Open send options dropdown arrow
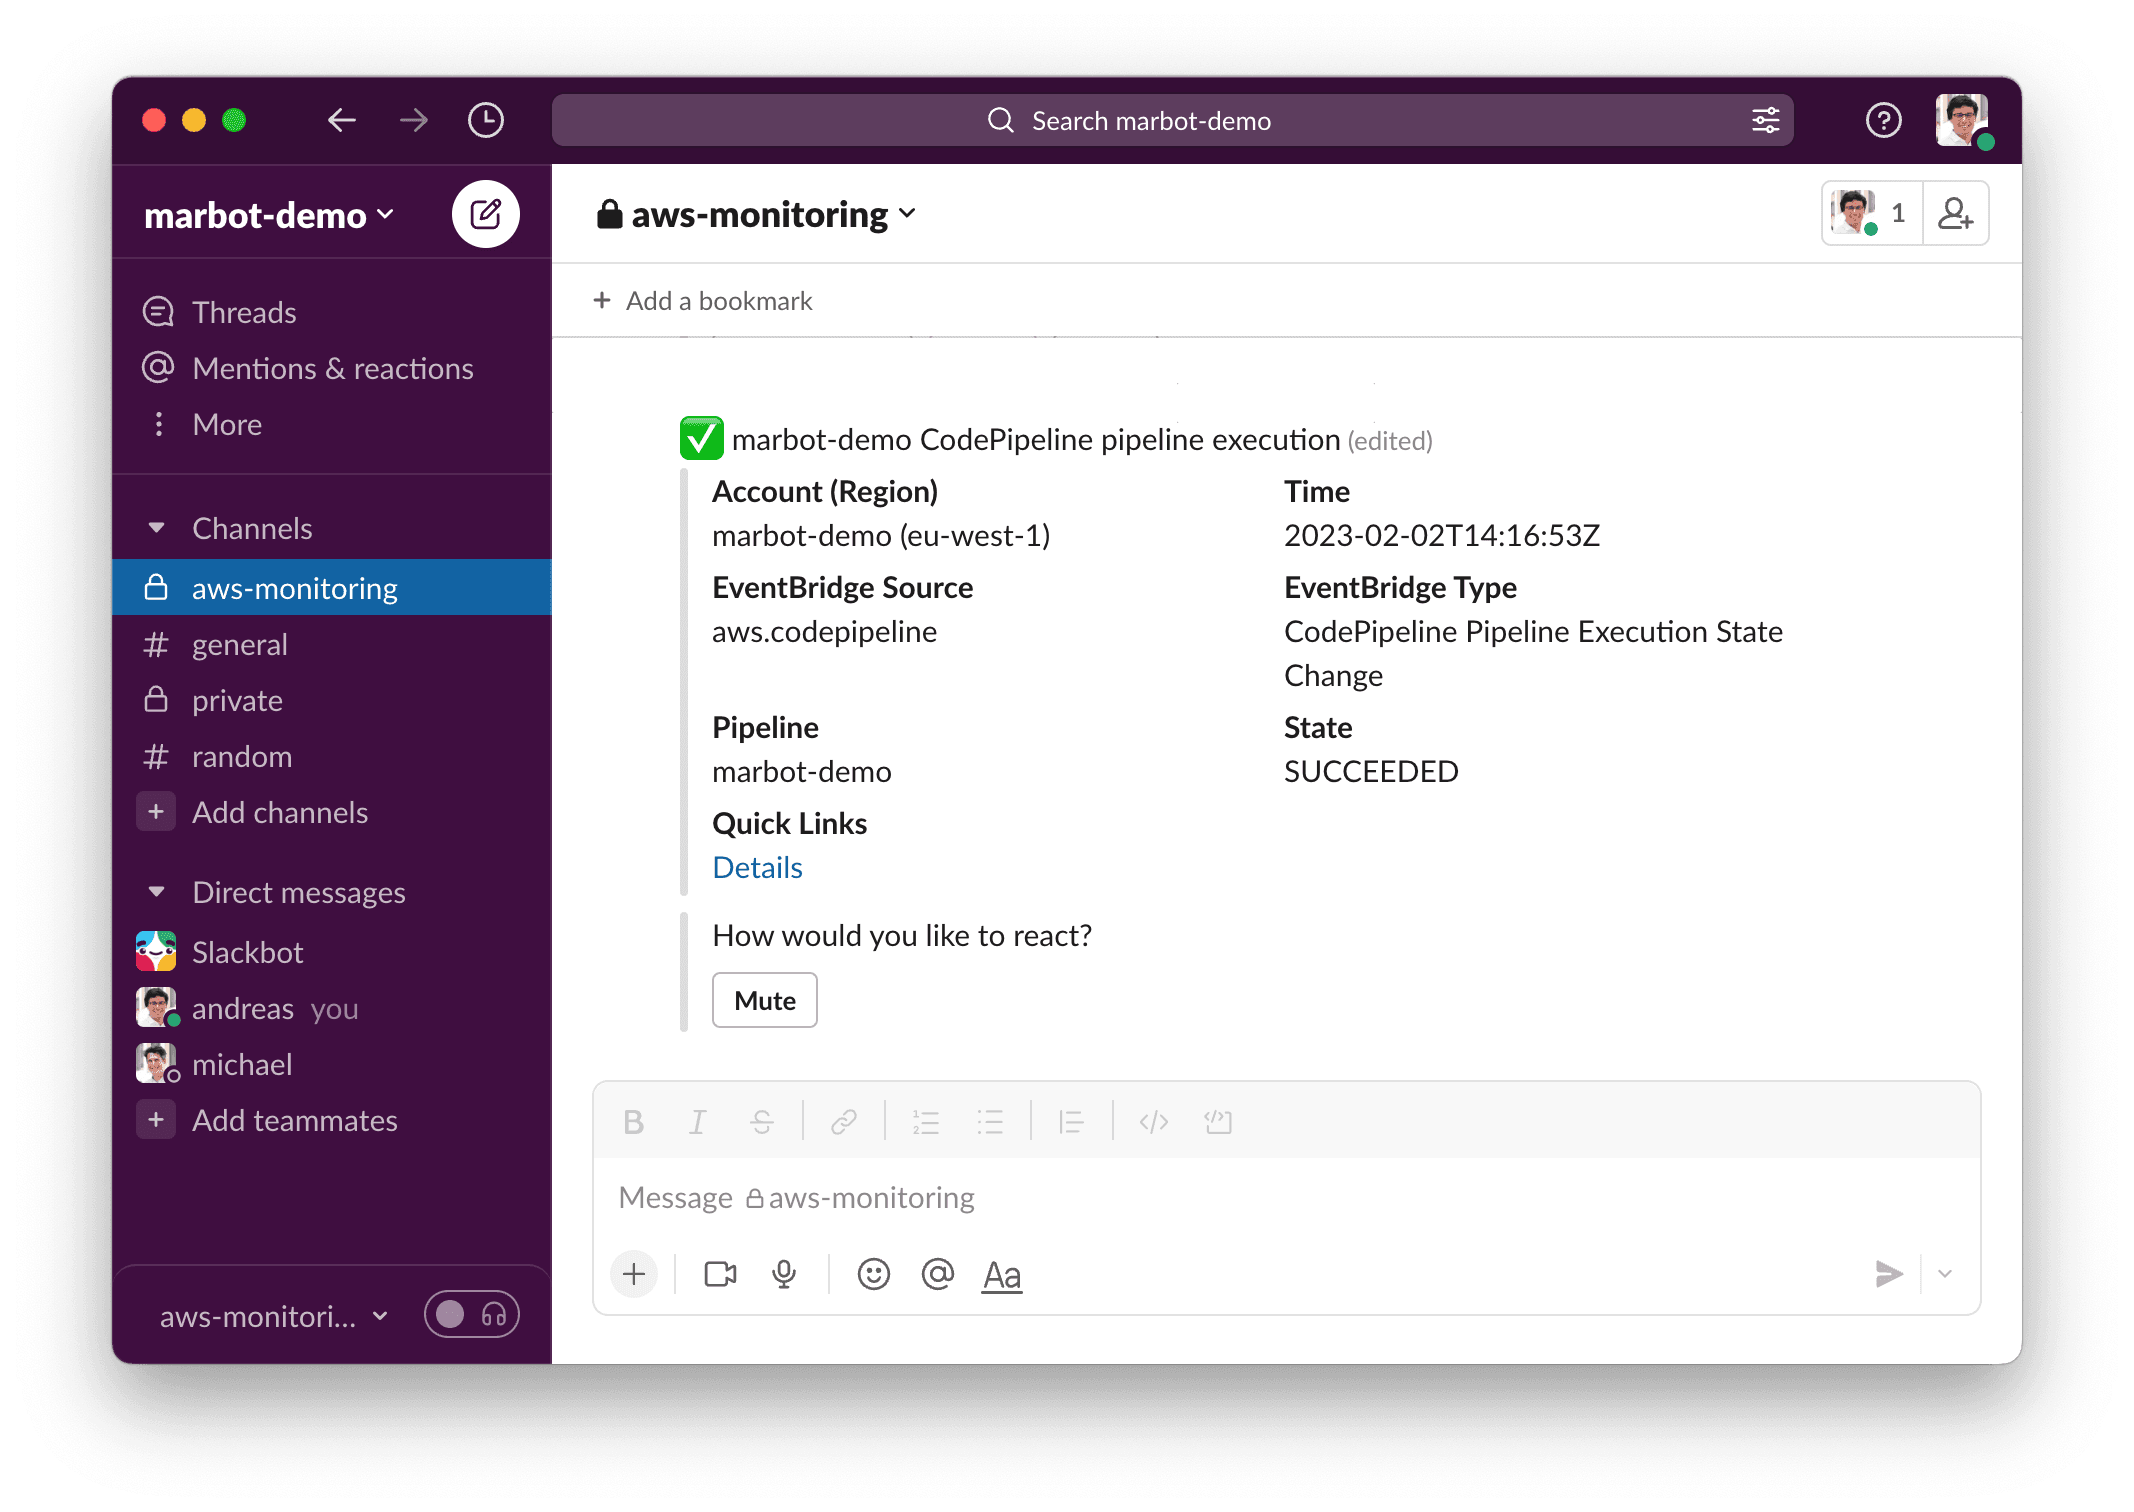 1945,1274
